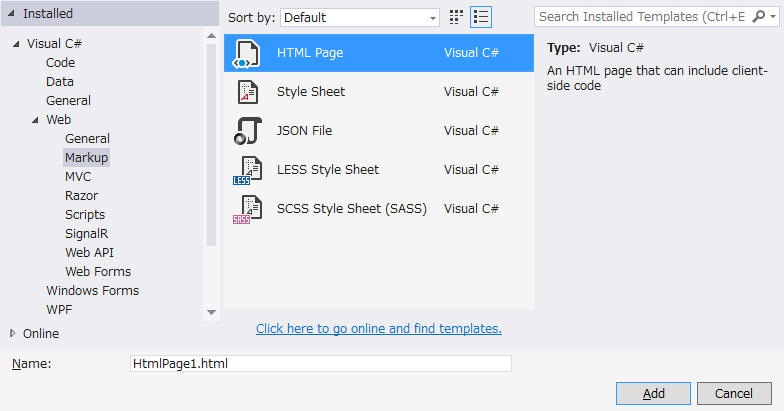
Task: Select the SignalR category
Action: [86, 234]
